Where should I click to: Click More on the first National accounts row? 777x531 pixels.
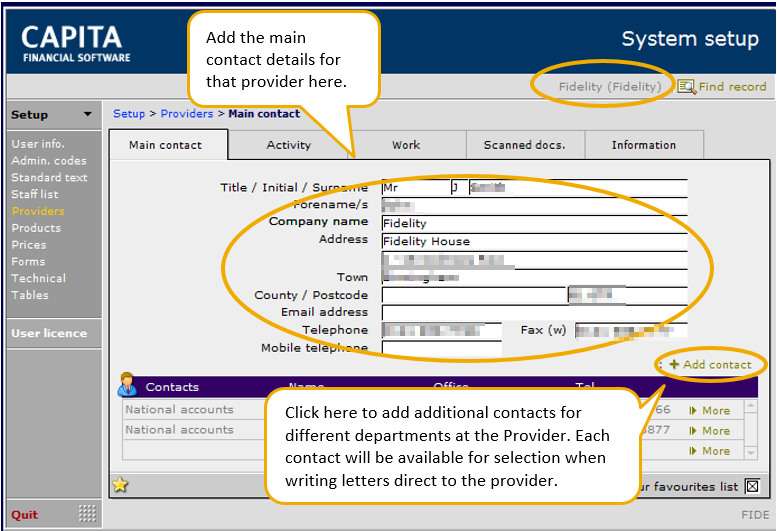tap(710, 411)
